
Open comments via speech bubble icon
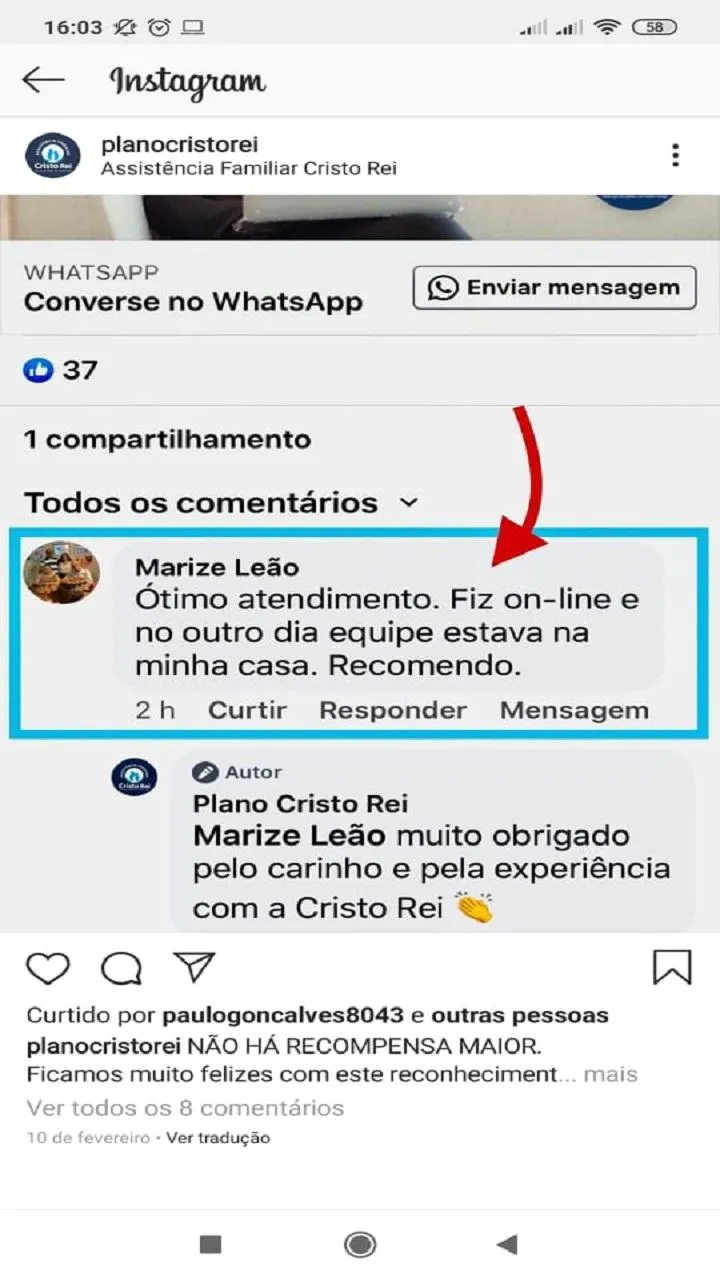pyautogui.click(x=121, y=968)
